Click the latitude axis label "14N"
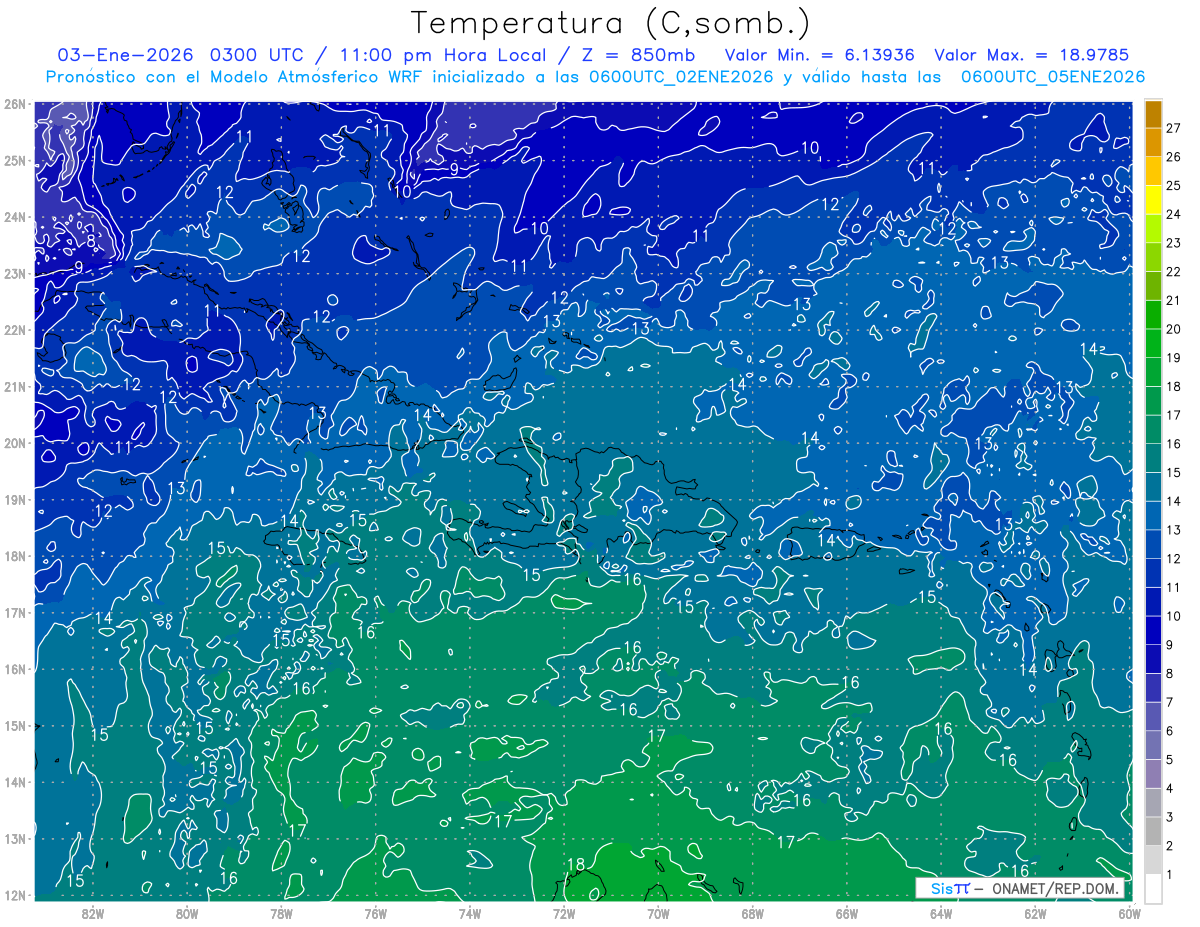This screenshot has height=927, width=1200. pyautogui.click(x=15, y=782)
